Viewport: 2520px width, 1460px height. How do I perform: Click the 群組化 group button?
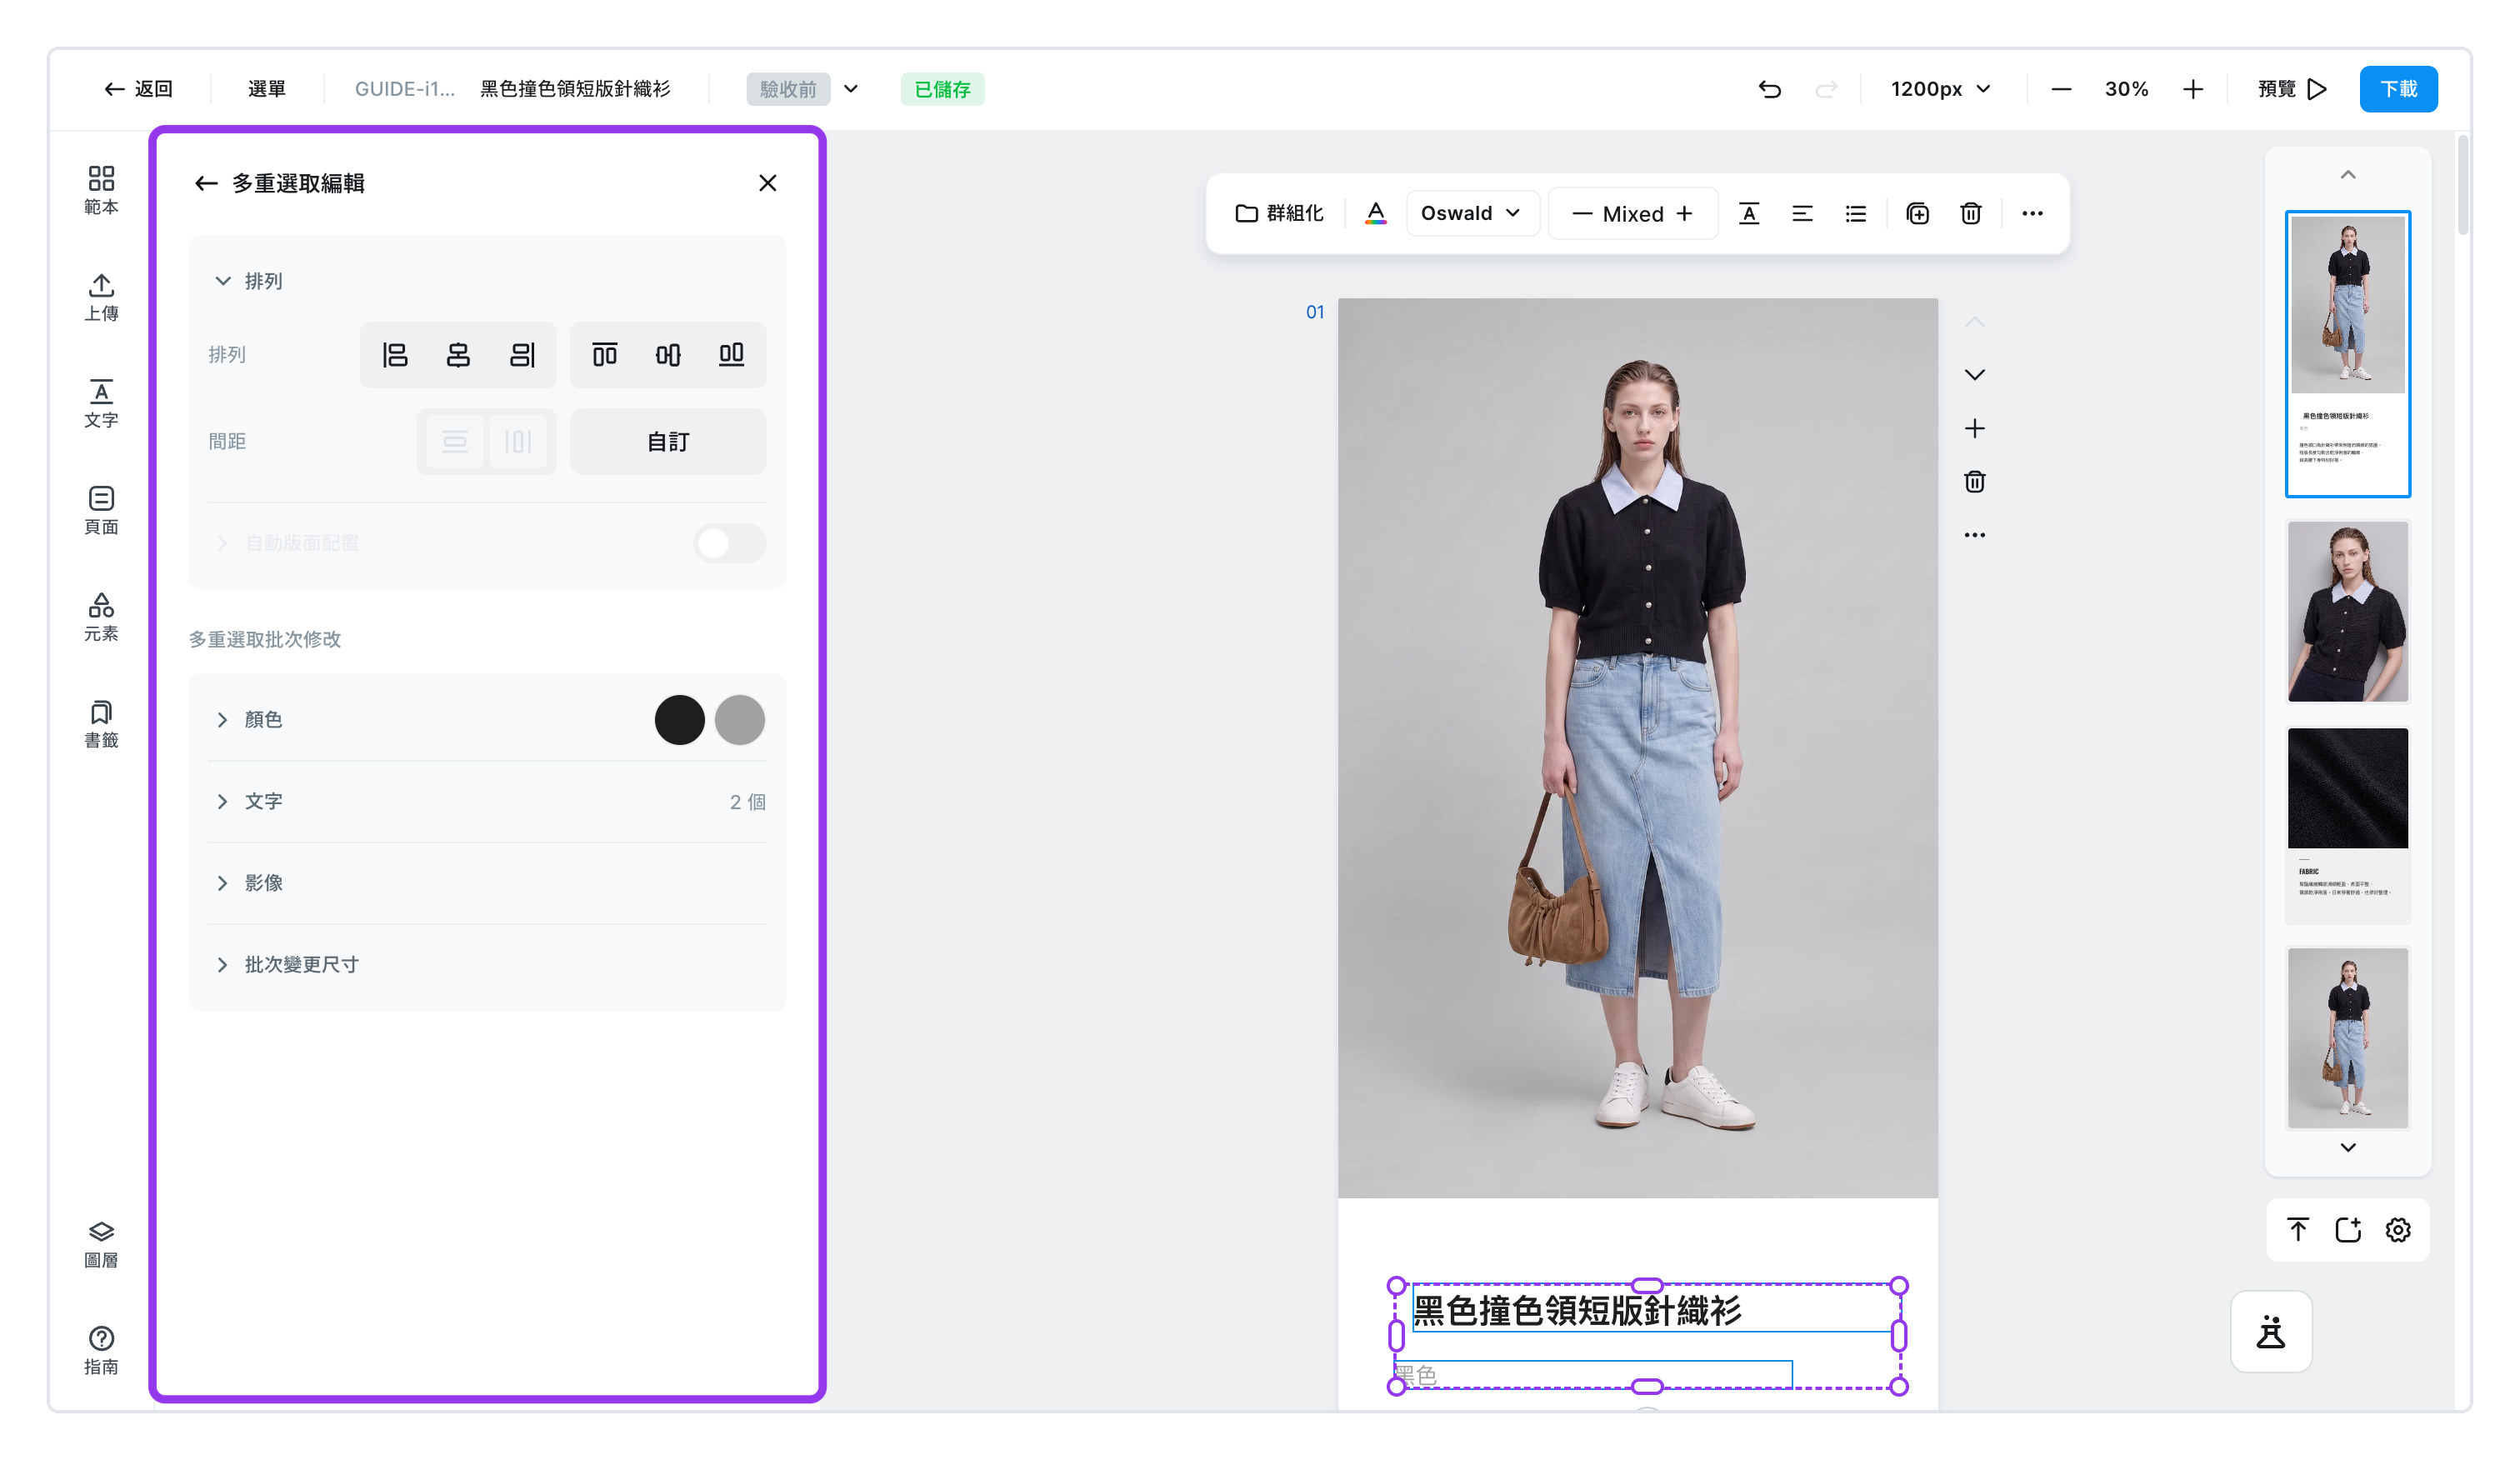coord(1279,213)
